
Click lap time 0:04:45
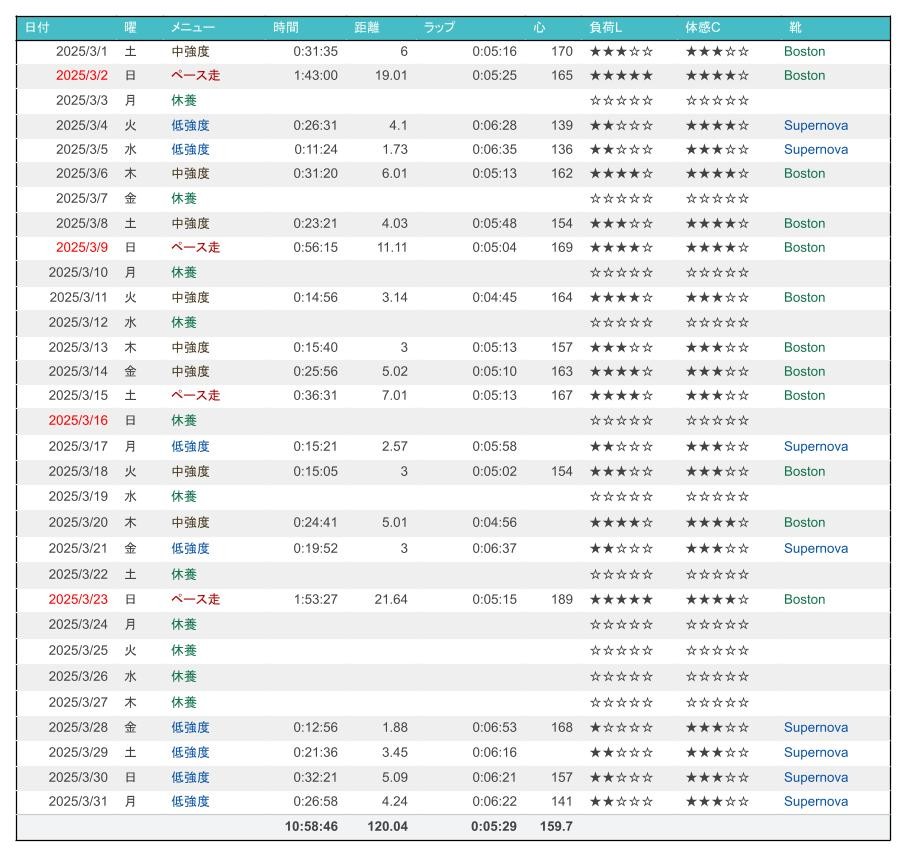click(x=495, y=298)
